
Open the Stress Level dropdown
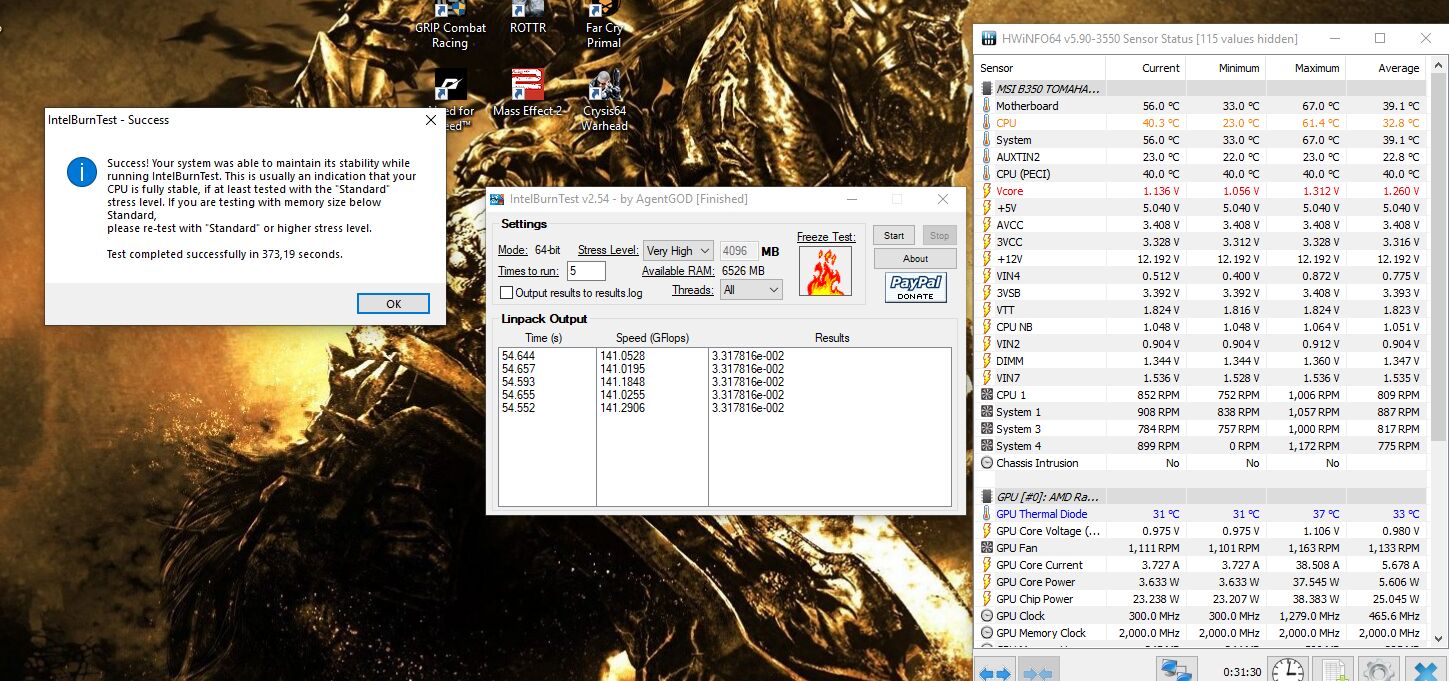(678, 251)
